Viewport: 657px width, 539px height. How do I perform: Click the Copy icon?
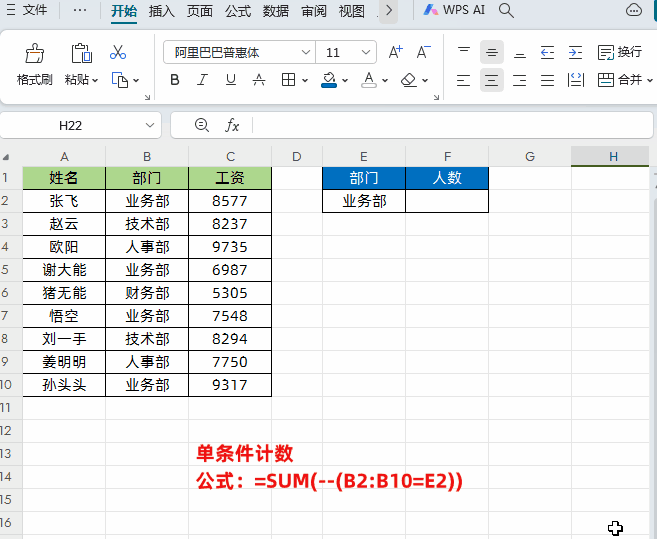click(120, 80)
